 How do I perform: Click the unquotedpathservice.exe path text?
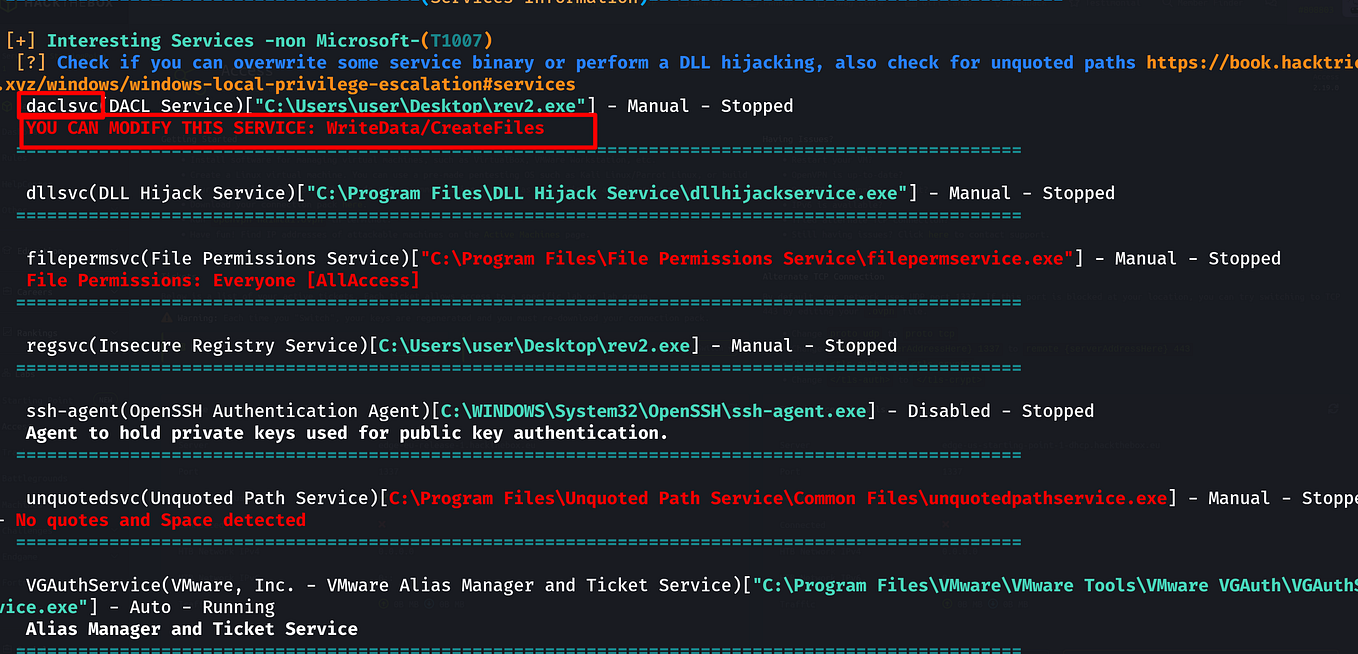click(x=1050, y=497)
